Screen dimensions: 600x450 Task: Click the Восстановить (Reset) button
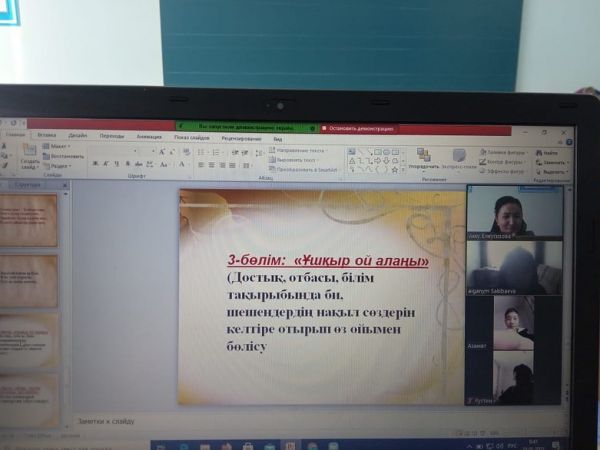(x=66, y=157)
